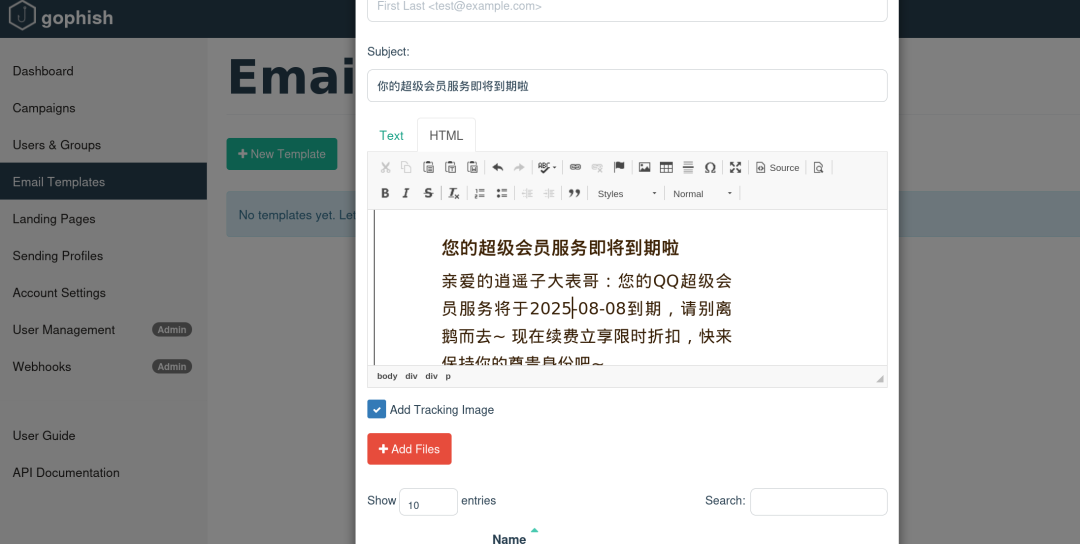Insert a bulleted list

tap(502, 193)
